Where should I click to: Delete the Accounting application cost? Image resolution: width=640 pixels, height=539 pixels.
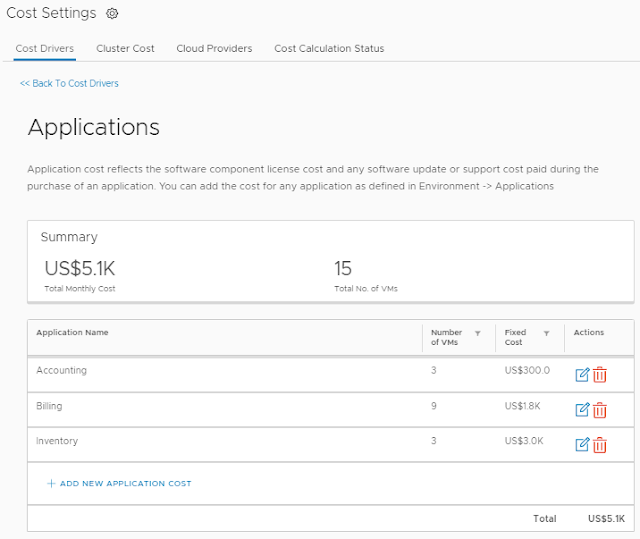[x=600, y=375]
